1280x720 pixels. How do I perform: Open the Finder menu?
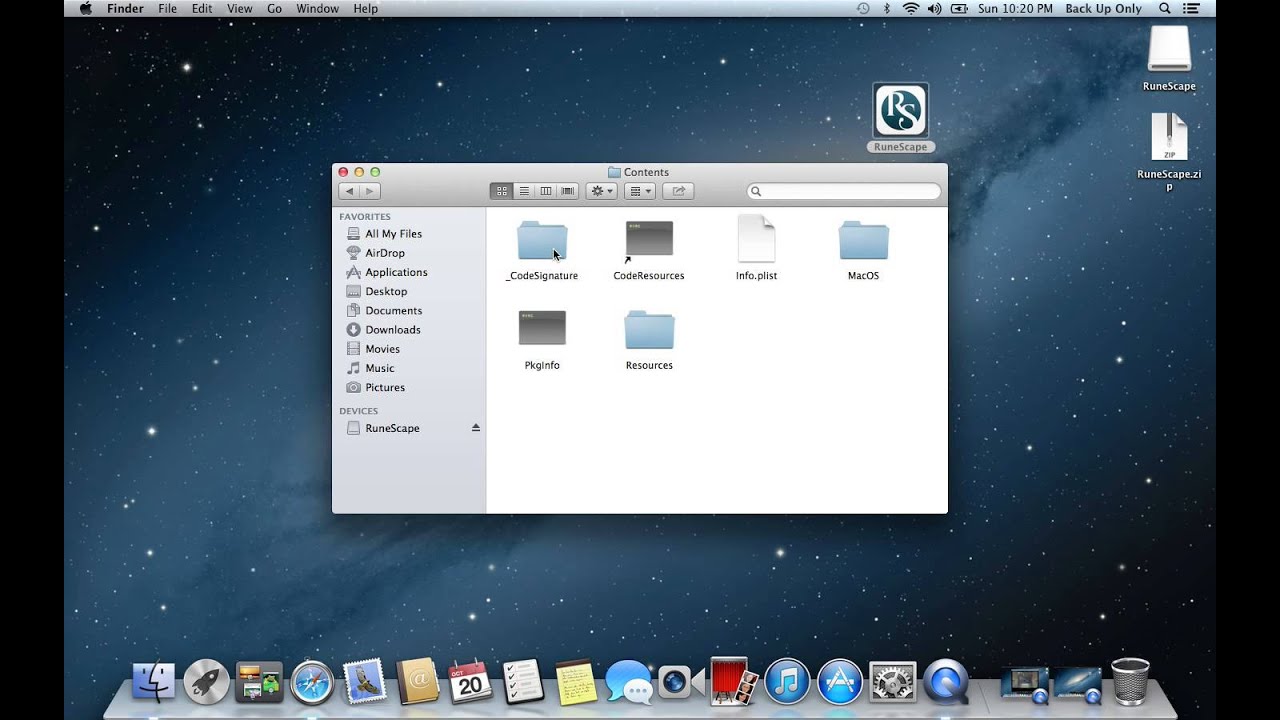point(126,8)
